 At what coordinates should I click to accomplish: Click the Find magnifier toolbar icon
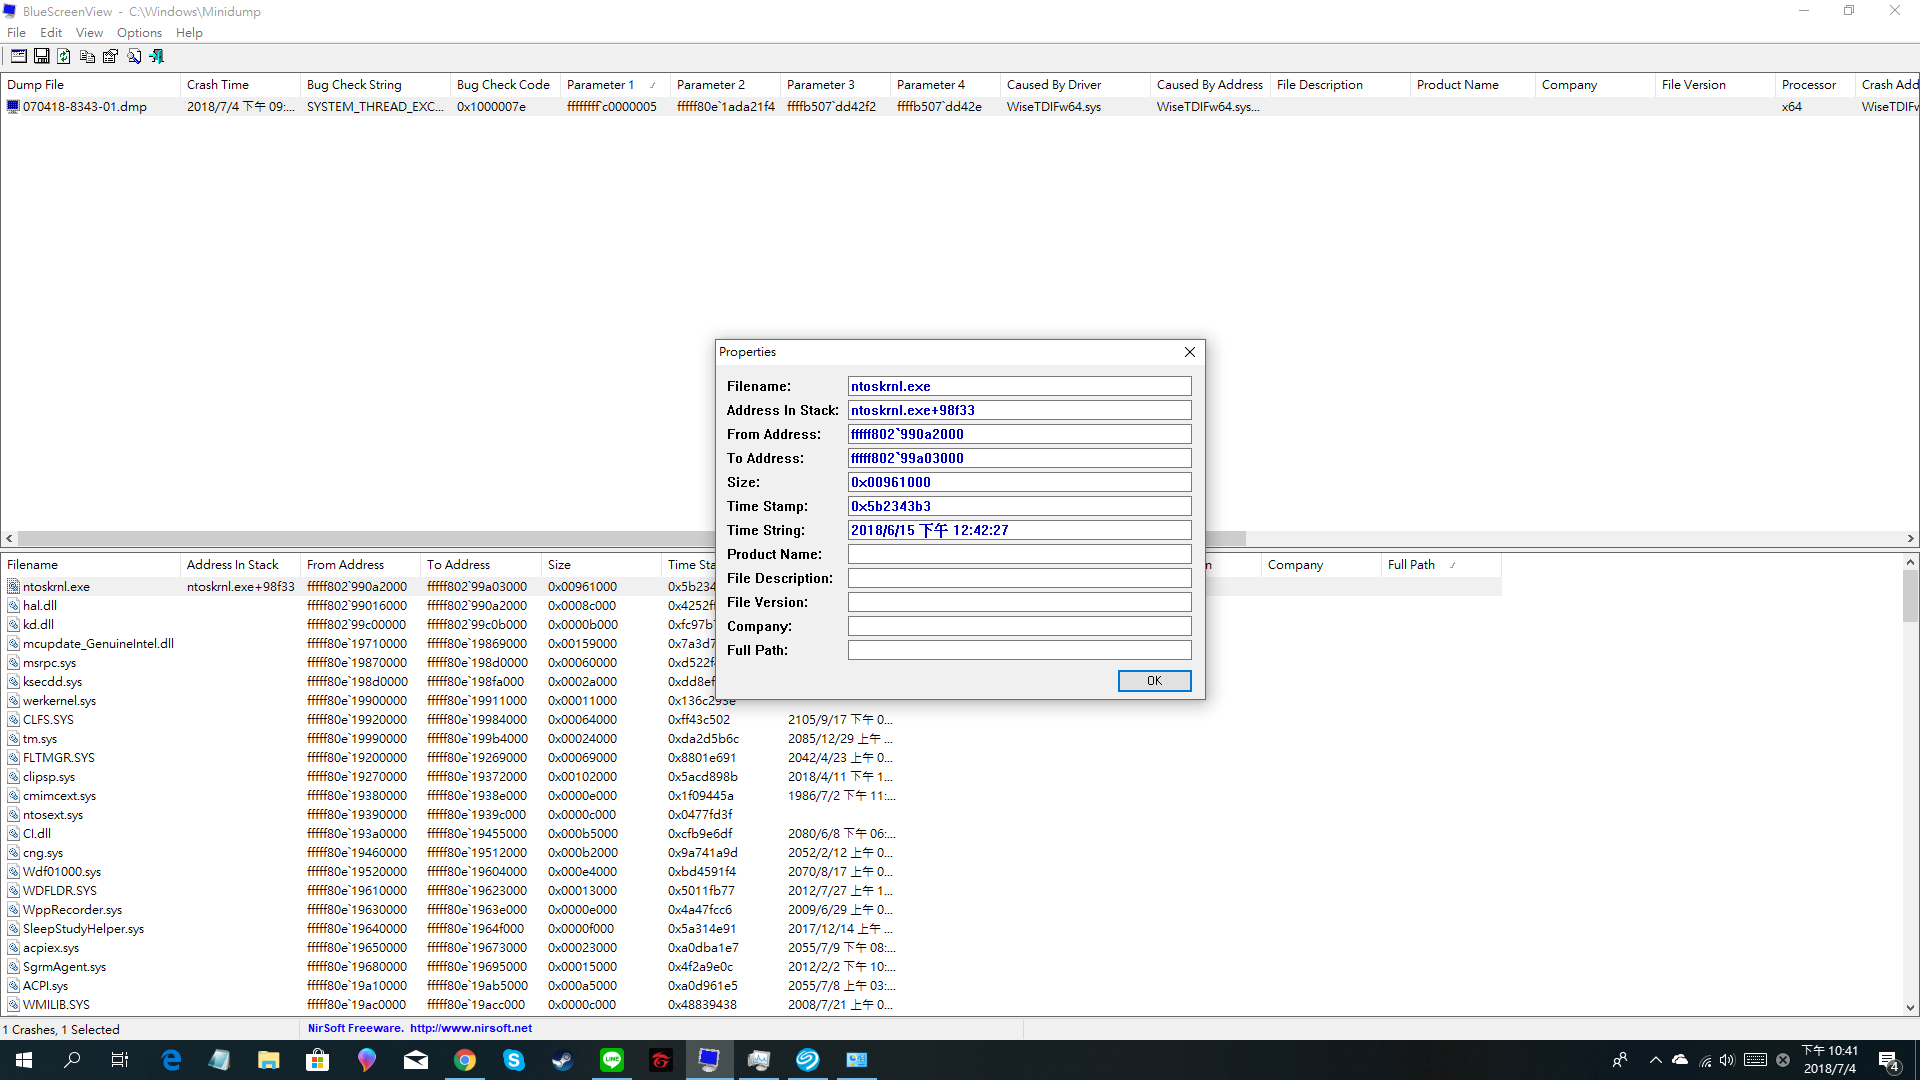coord(134,56)
